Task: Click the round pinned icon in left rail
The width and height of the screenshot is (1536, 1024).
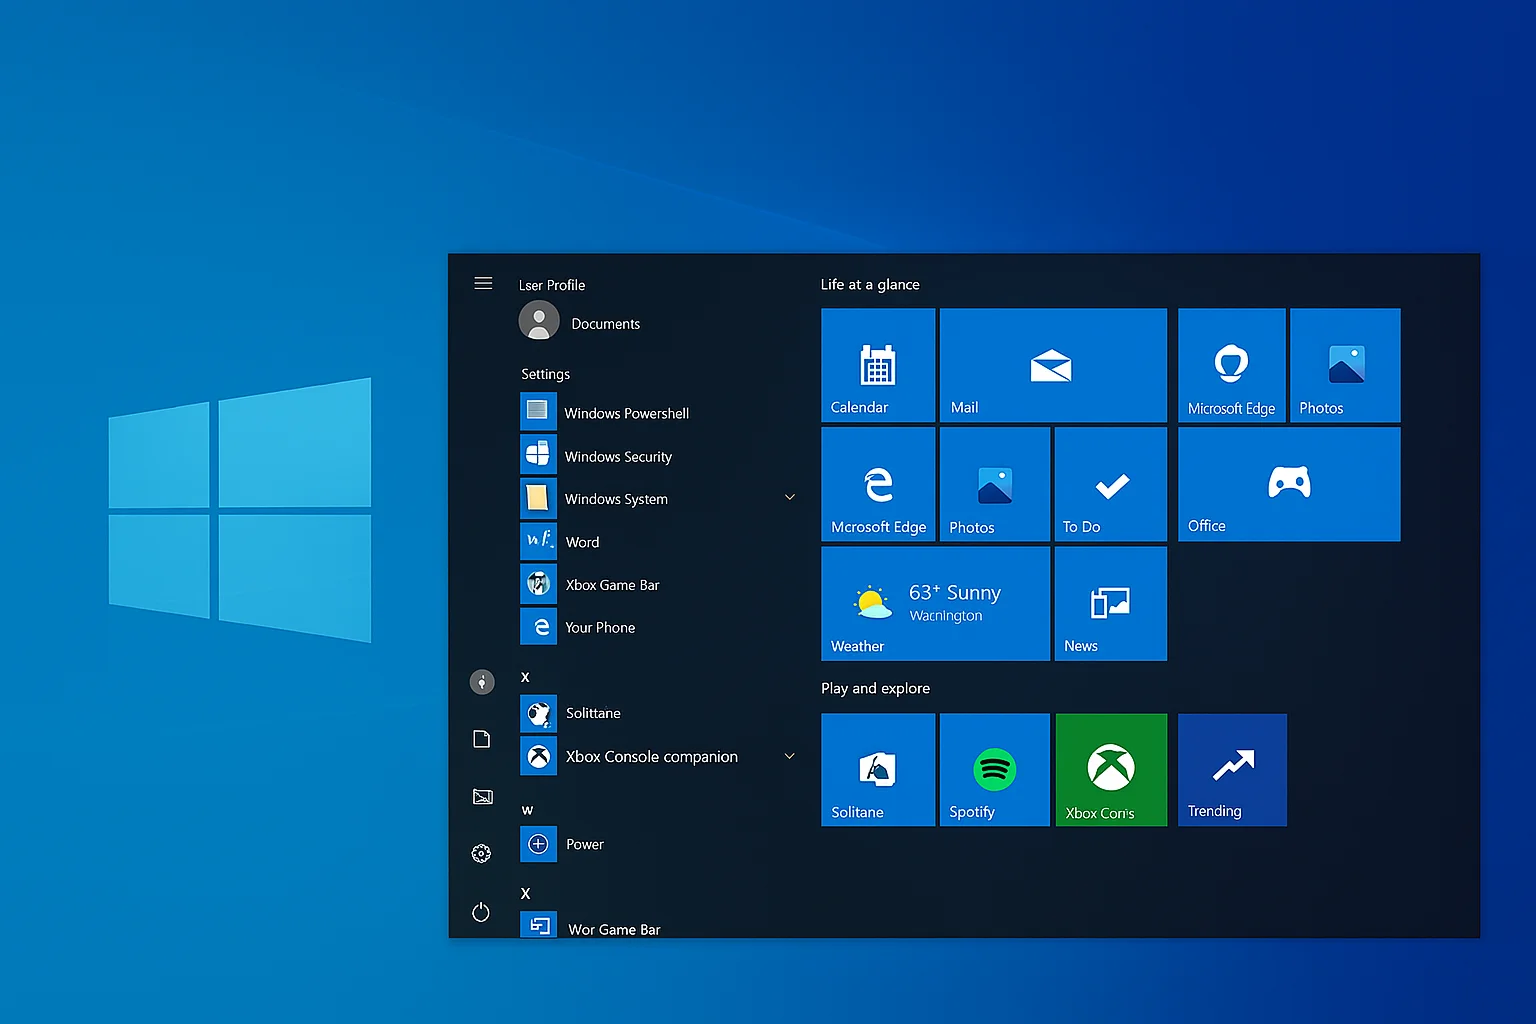Action: [x=482, y=682]
